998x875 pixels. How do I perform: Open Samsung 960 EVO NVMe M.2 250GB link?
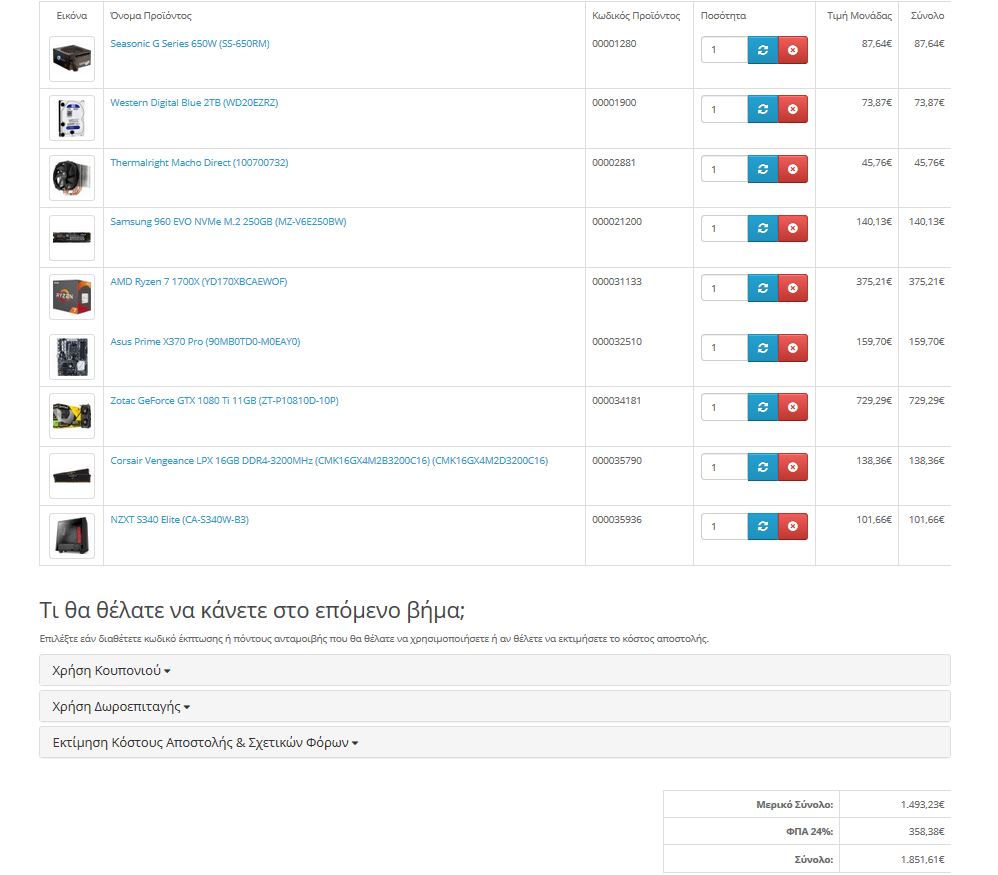(x=228, y=221)
